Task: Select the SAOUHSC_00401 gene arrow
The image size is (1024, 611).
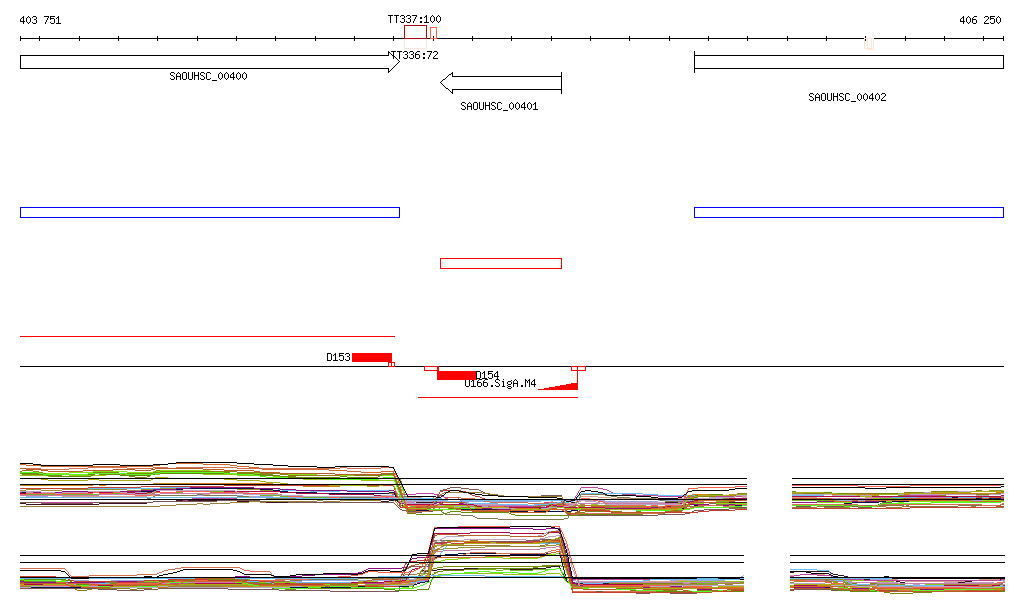Action: pyautogui.click(x=501, y=83)
